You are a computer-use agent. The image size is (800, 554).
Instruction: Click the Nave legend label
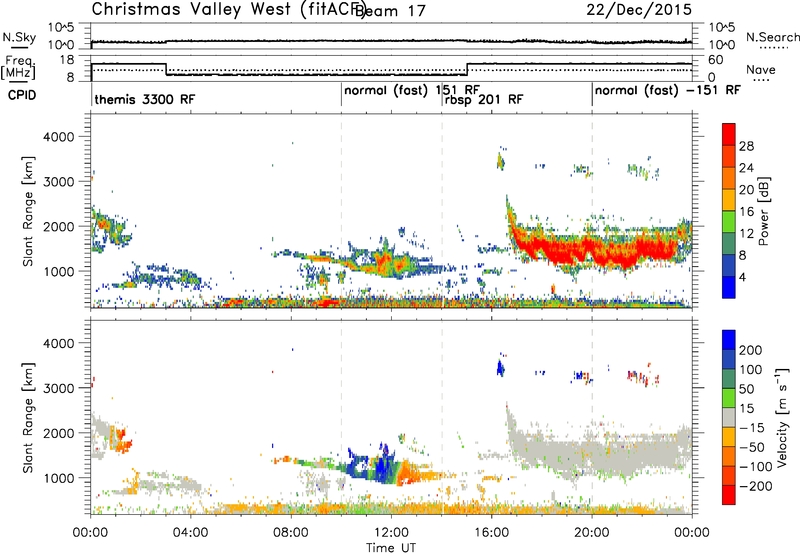click(x=761, y=69)
